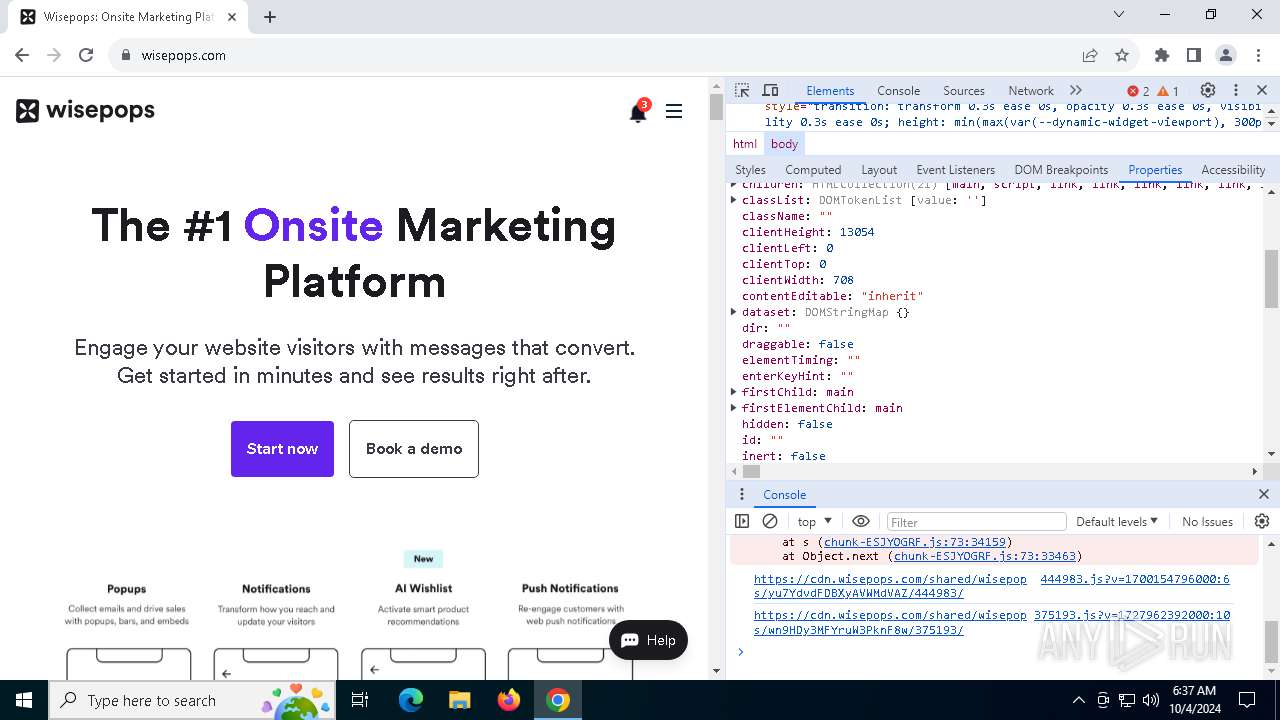Open File Explorer from the taskbar
This screenshot has width=1280, height=720.
click(x=460, y=700)
